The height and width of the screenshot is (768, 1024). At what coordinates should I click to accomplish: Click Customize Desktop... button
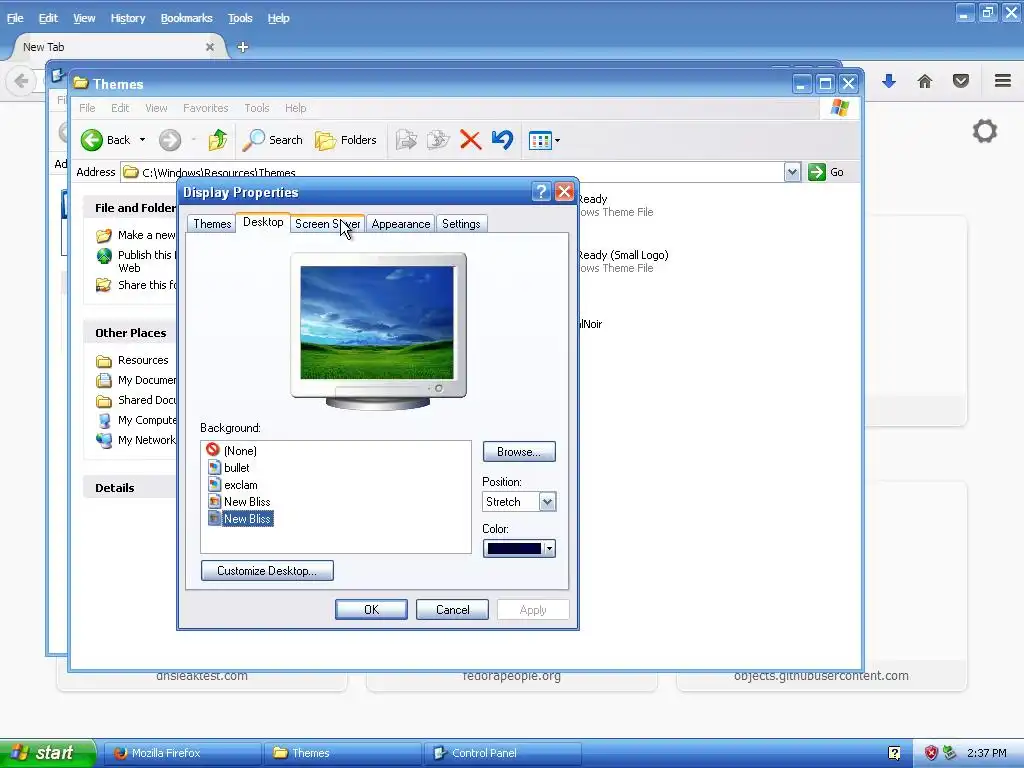pos(267,571)
